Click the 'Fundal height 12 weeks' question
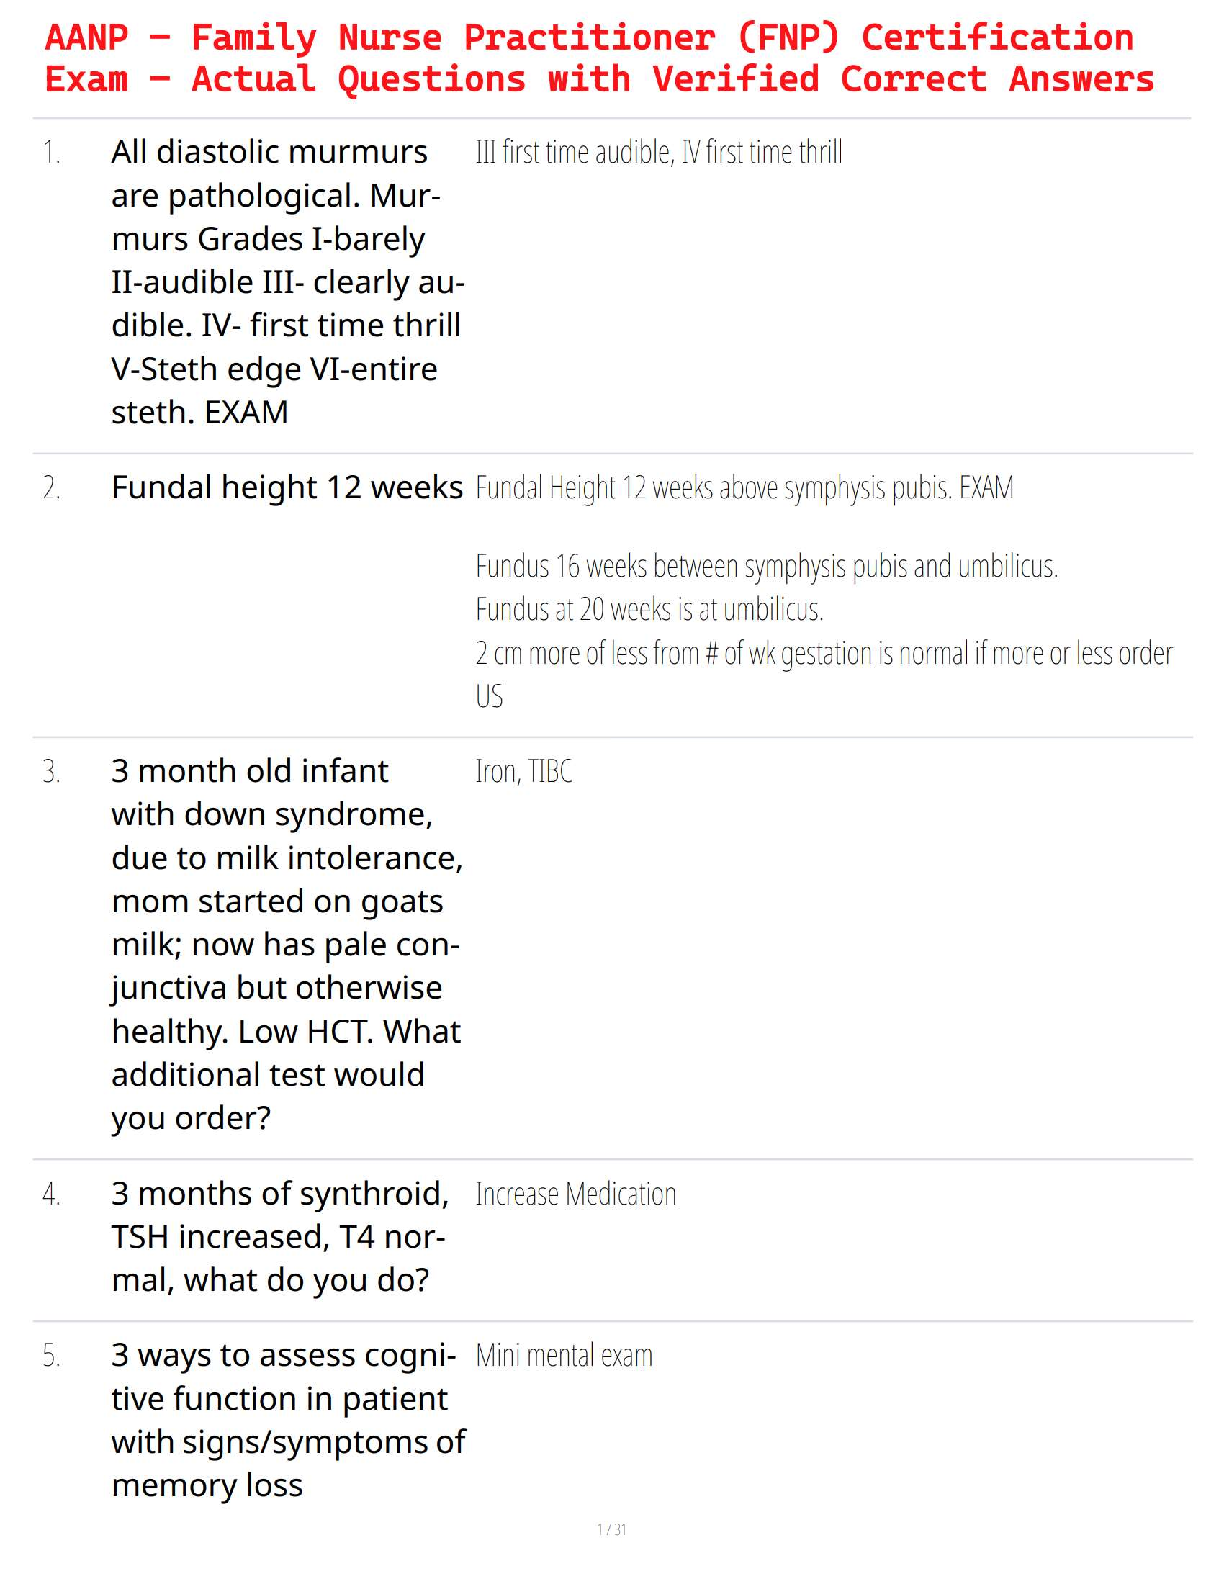 click(287, 488)
